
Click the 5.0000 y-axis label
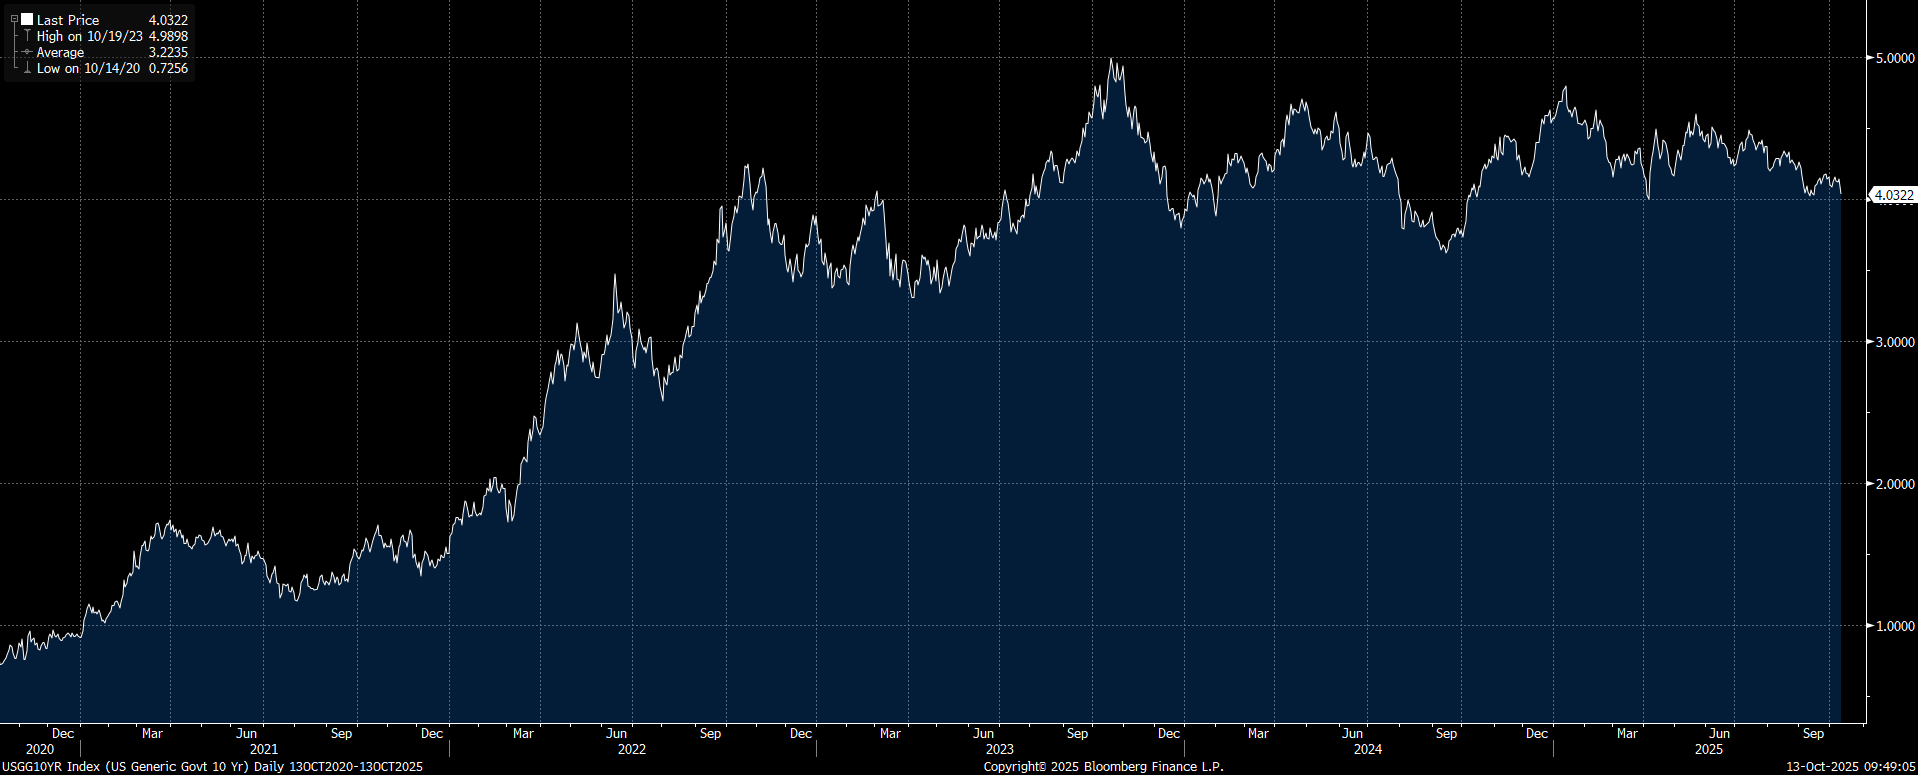(1894, 58)
